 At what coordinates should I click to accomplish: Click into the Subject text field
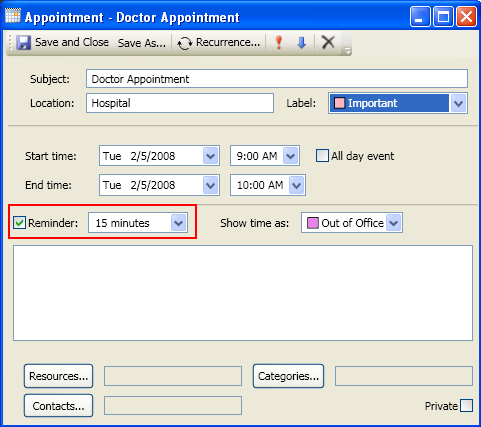(277, 79)
